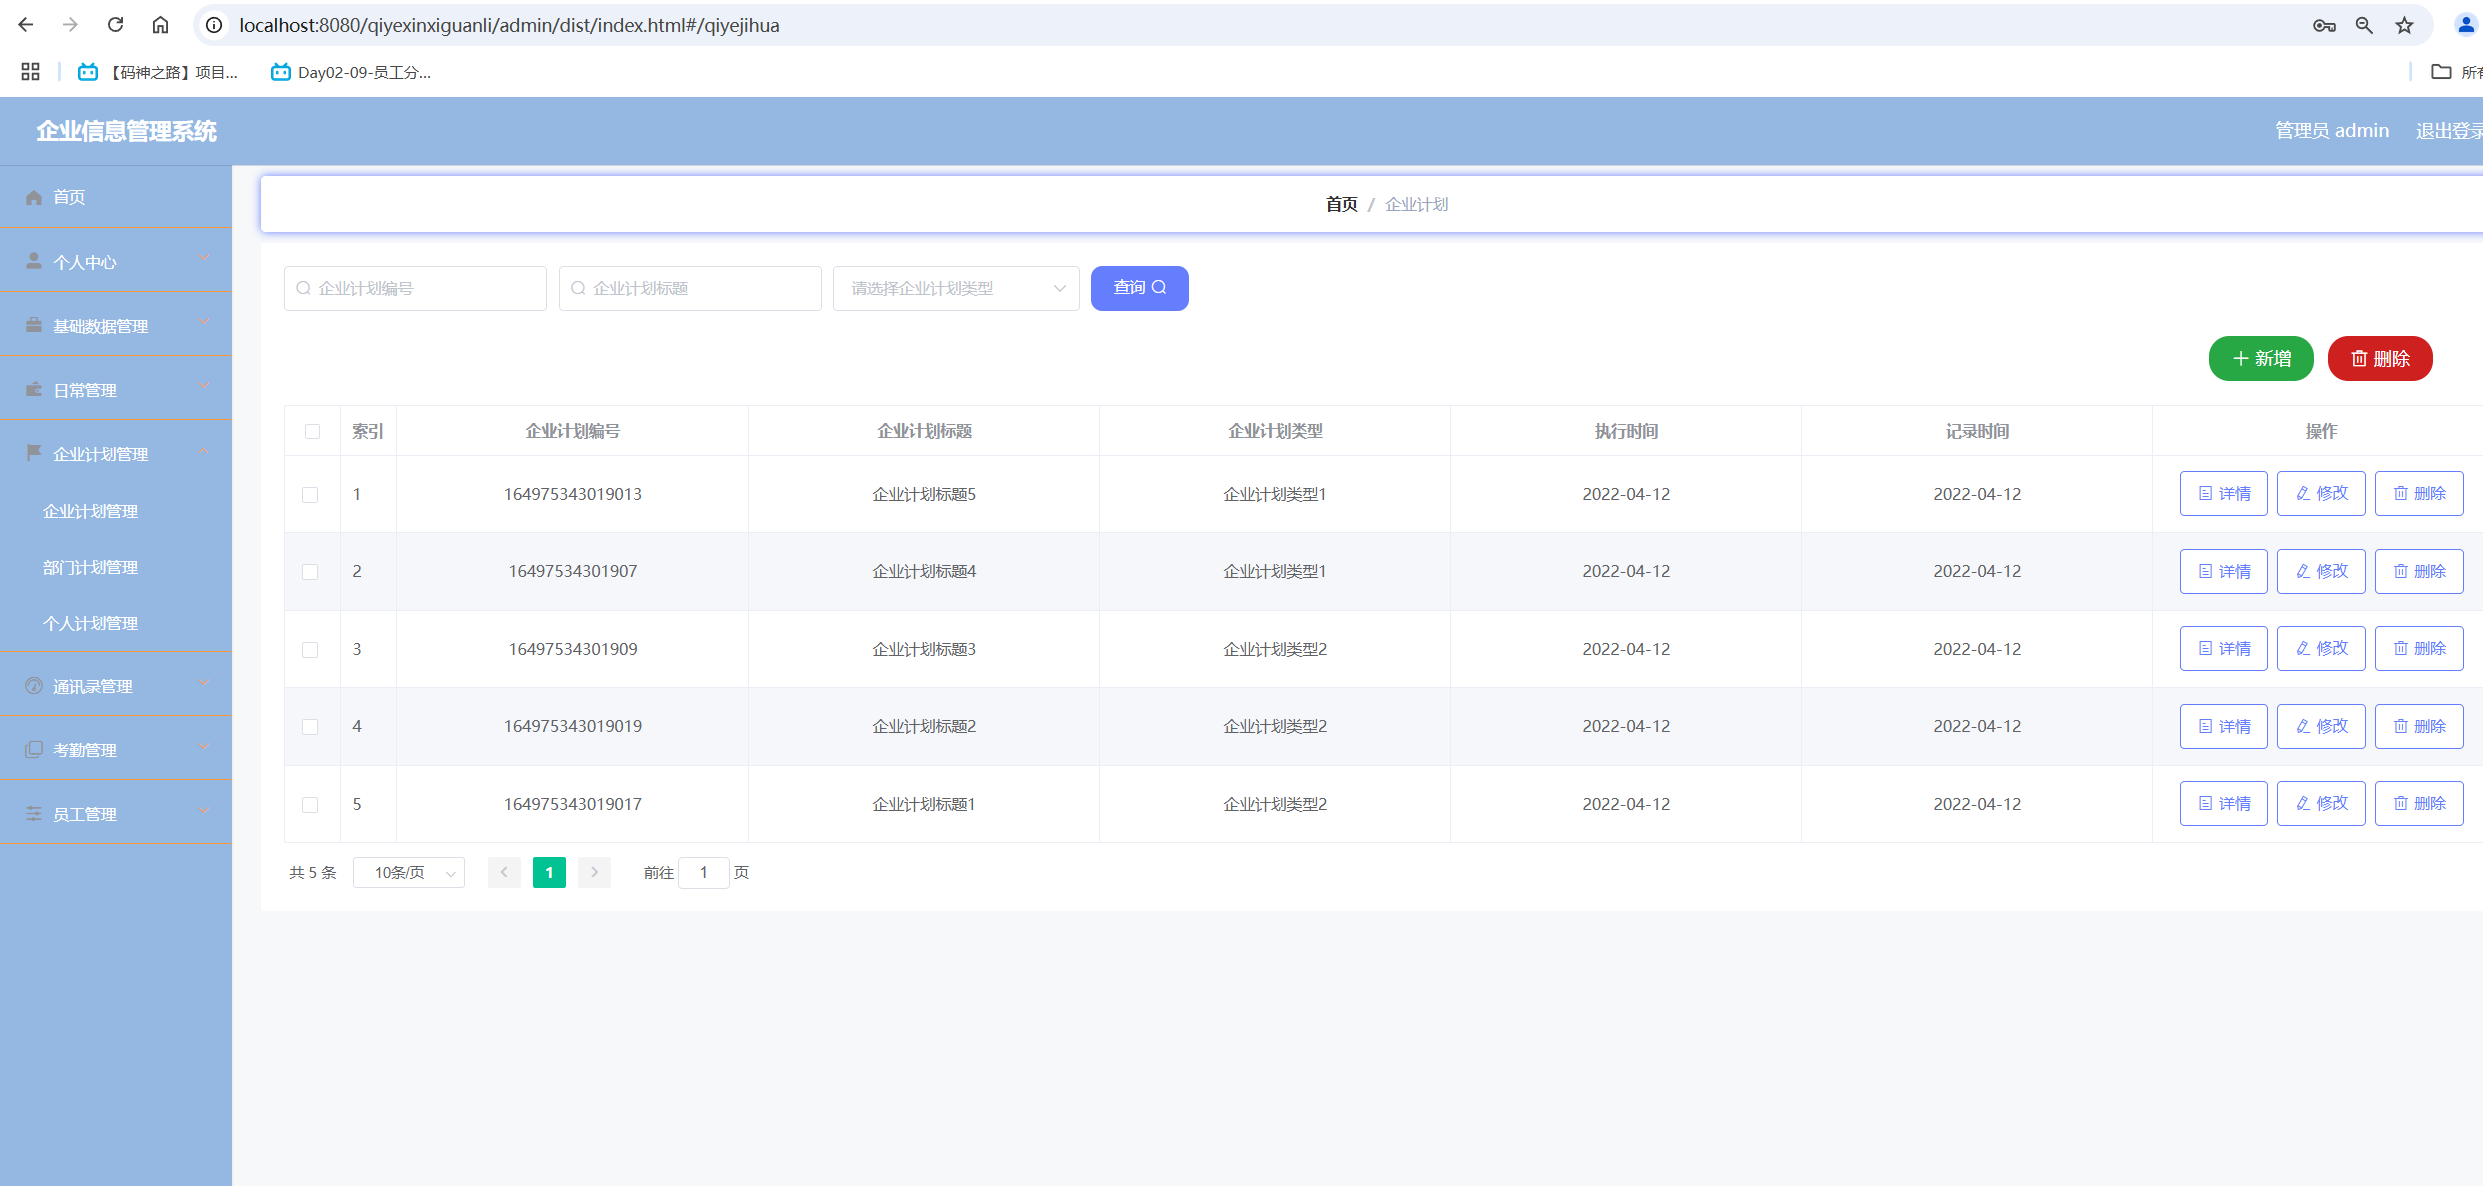The width and height of the screenshot is (2483, 1186).
Task: Click the 员工管理 sliders icon
Action: [x=34, y=813]
